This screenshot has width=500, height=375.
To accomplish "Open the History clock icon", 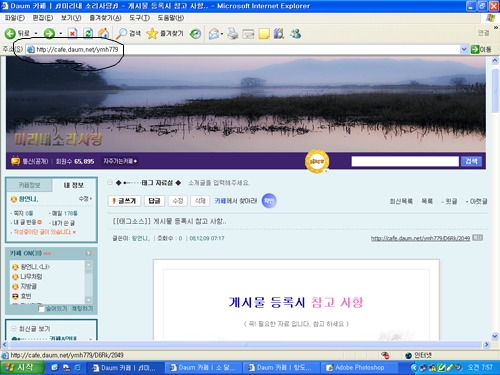I will [195, 34].
